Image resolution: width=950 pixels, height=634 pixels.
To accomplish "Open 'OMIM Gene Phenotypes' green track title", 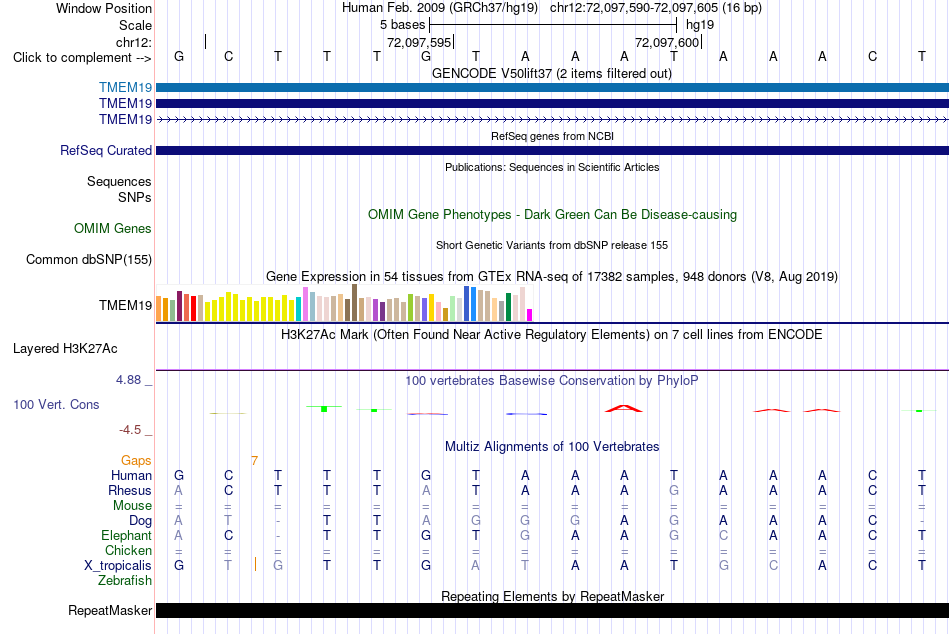I will point(552,215).
